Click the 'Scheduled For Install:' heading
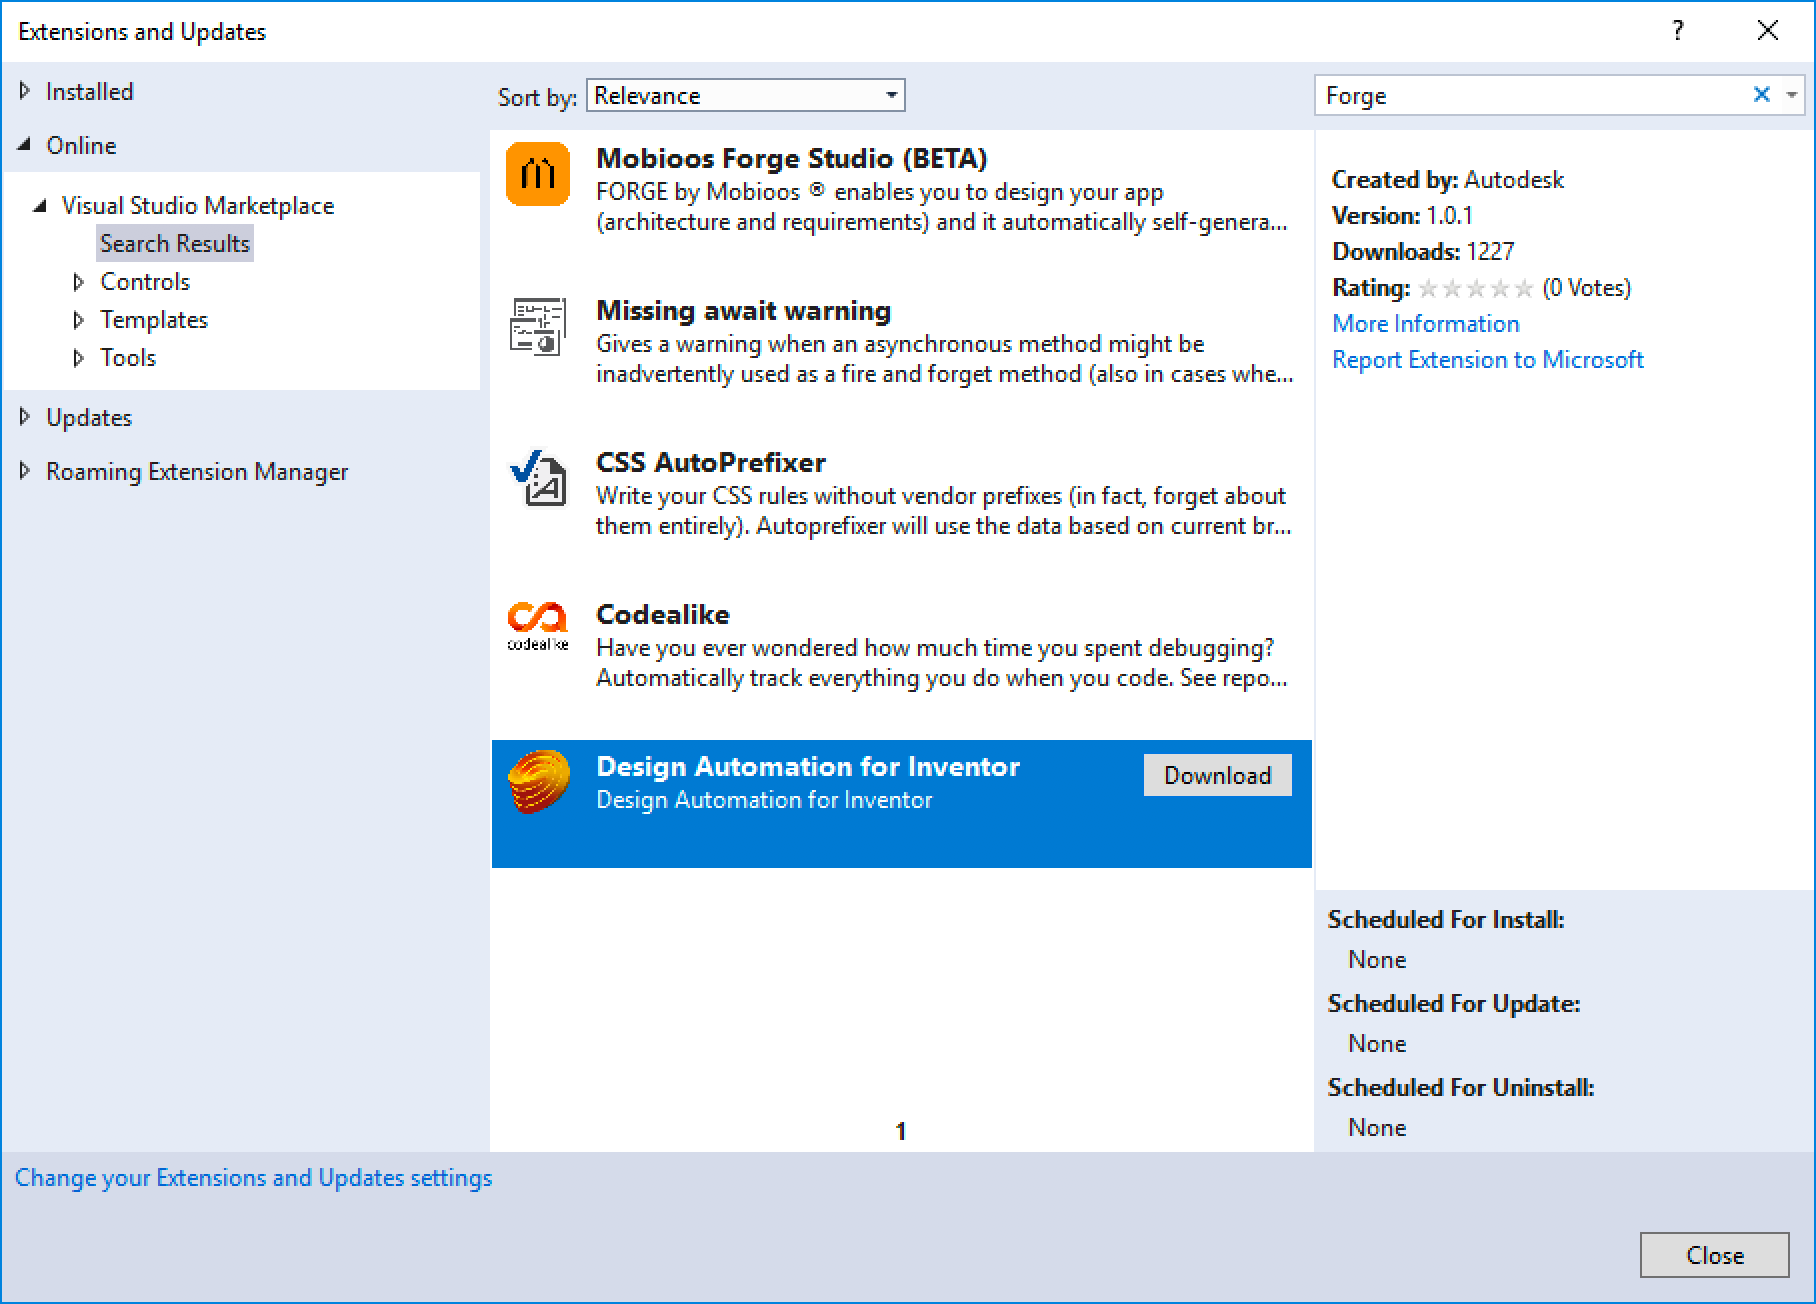The width and height of the screenshot is (1816, 1304). tap(1446, 919)
